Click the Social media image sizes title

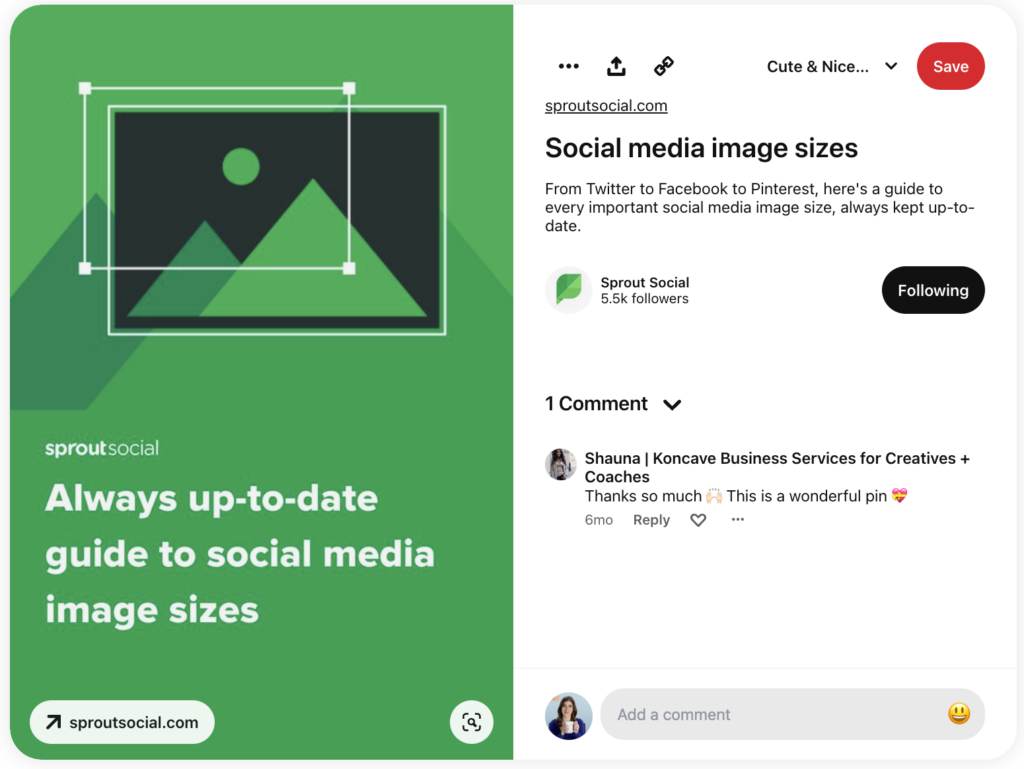[701, 148]
